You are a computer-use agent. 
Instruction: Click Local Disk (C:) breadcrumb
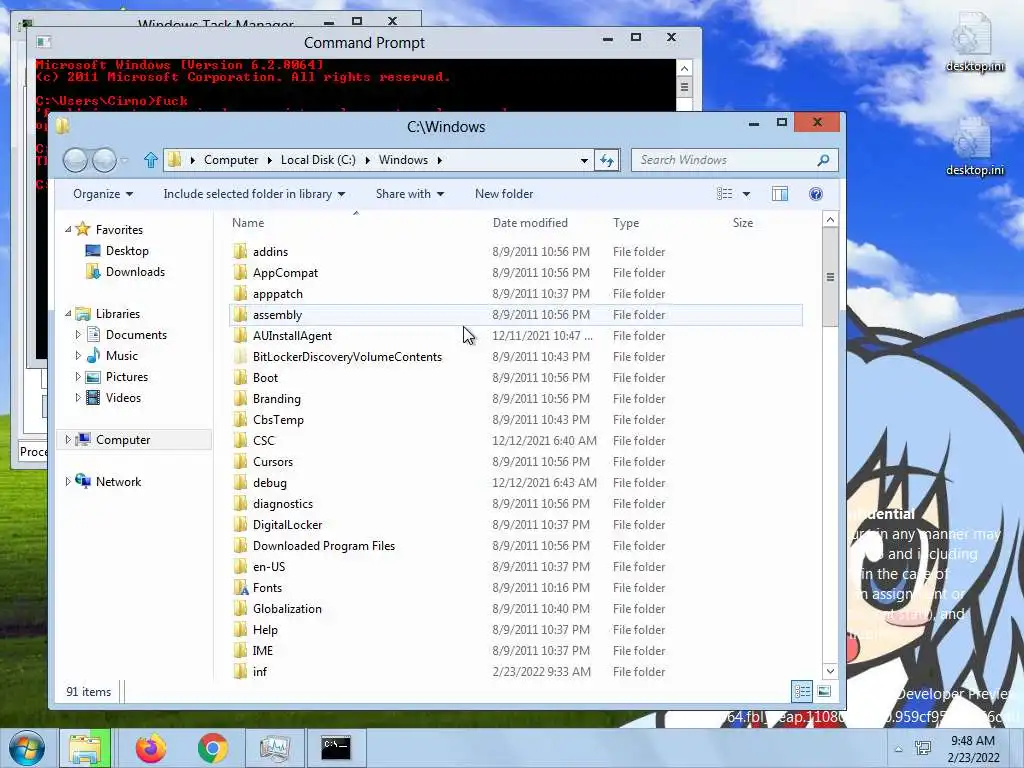318,160
